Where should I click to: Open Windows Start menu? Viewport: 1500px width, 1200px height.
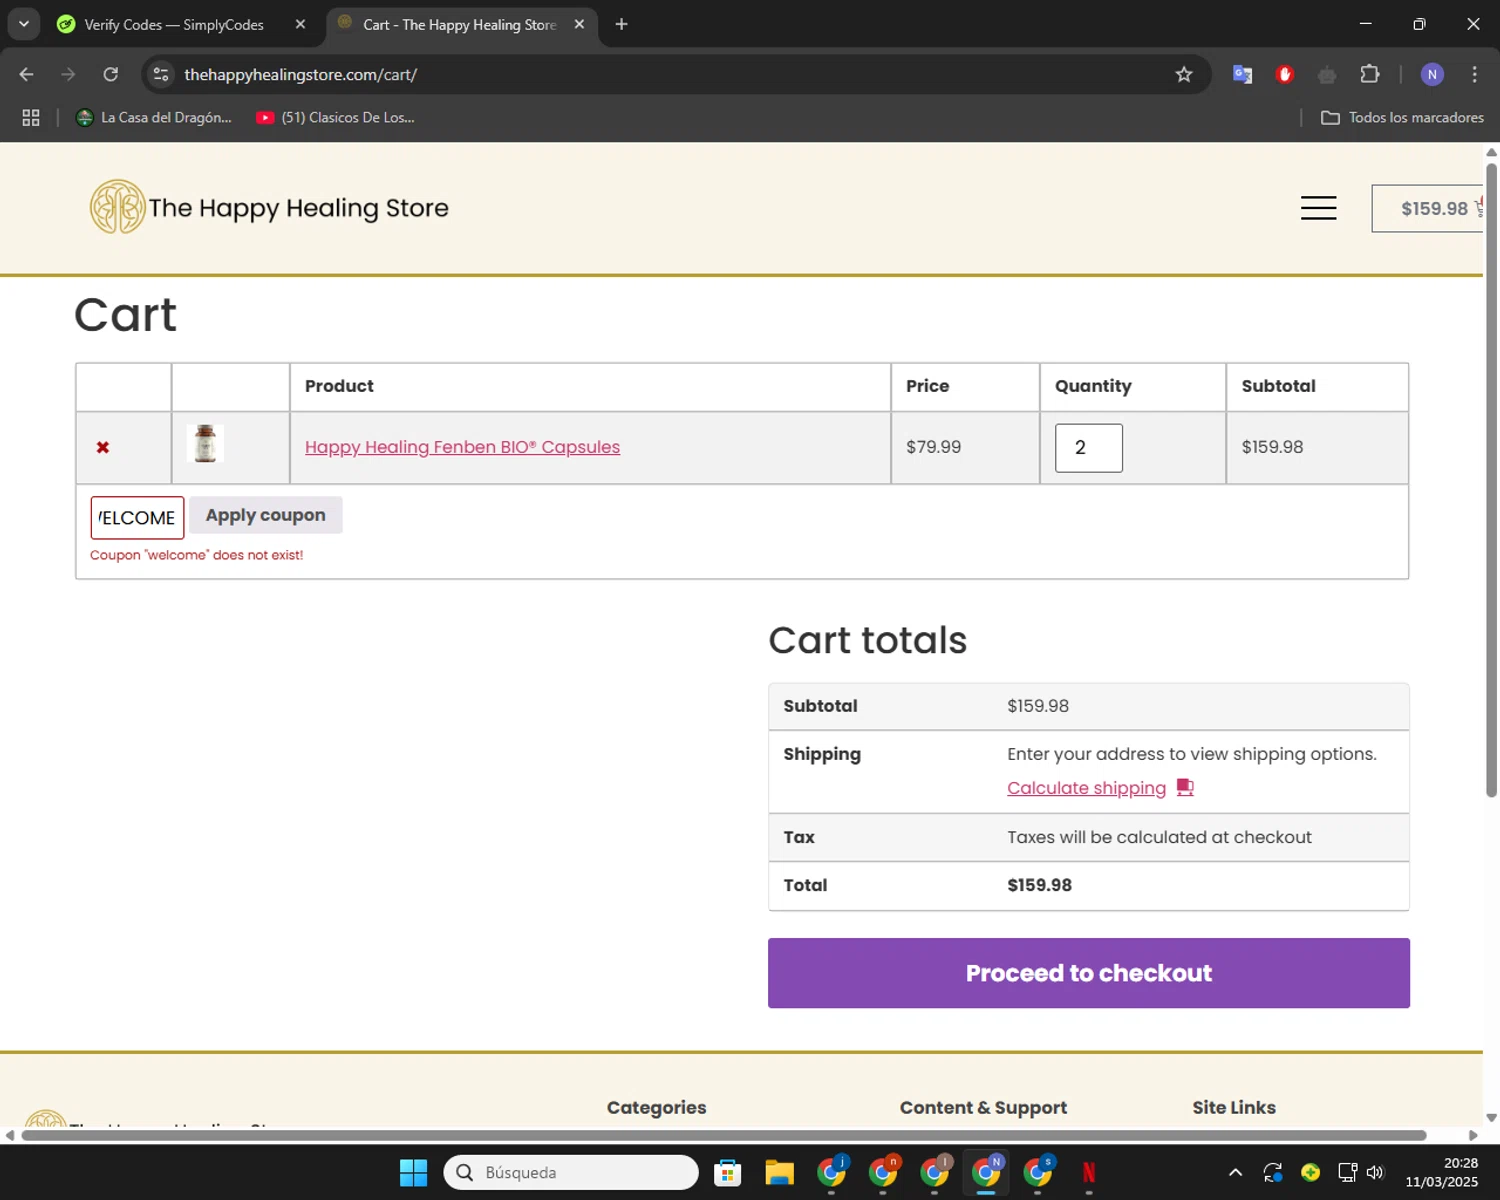tap(413, 1172)
